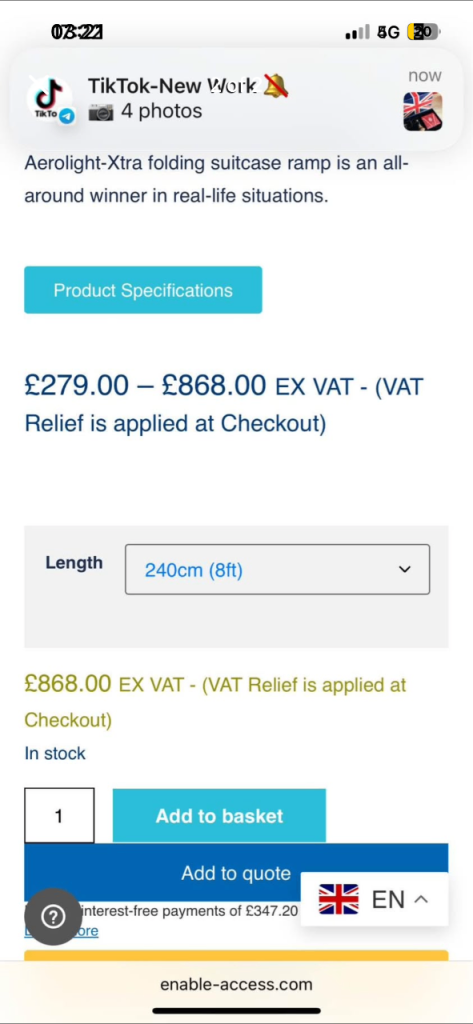Open the Length dropdown showing 240cm (8ft)

point(278,569)
